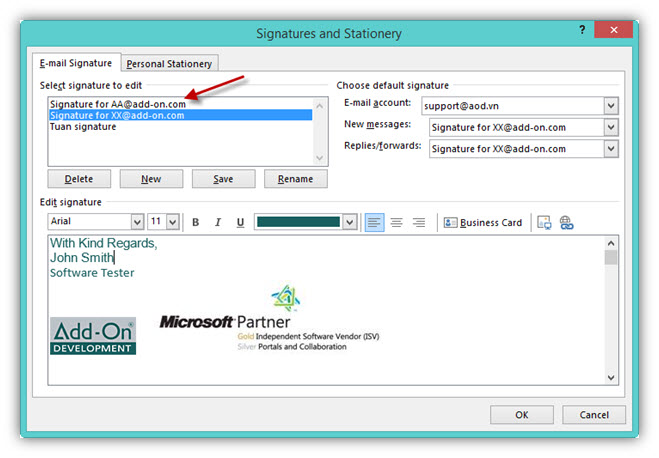Save the current signature
Viewport: 659px width, 458px height.
coord(224,179)
